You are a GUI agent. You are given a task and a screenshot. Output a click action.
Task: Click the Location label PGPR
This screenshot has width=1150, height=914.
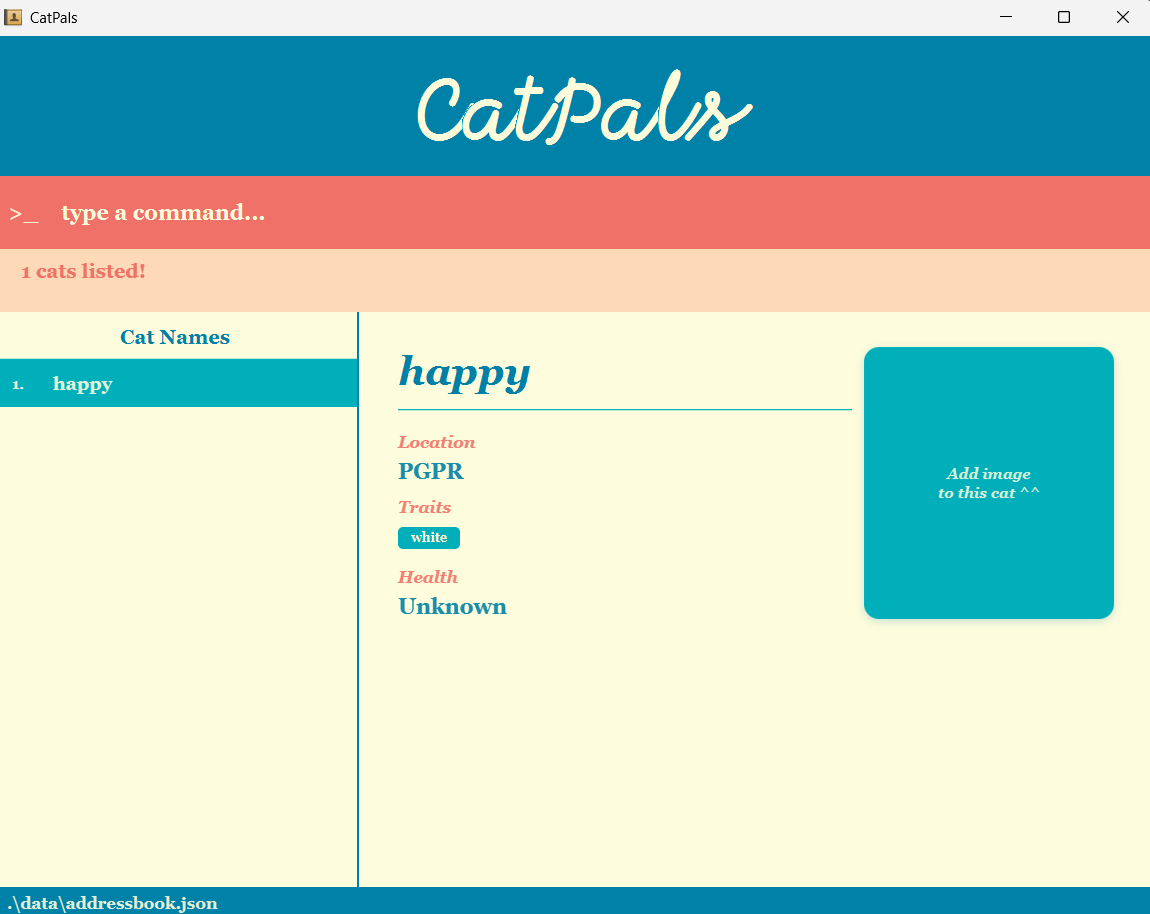(431, 470)
